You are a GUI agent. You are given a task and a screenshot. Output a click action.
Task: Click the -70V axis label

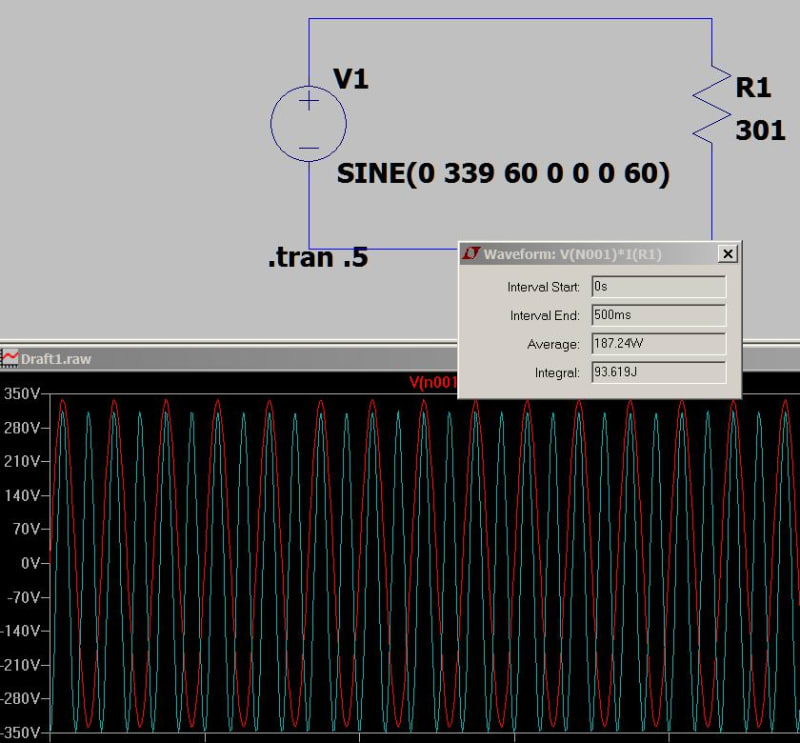click(24, 597)
